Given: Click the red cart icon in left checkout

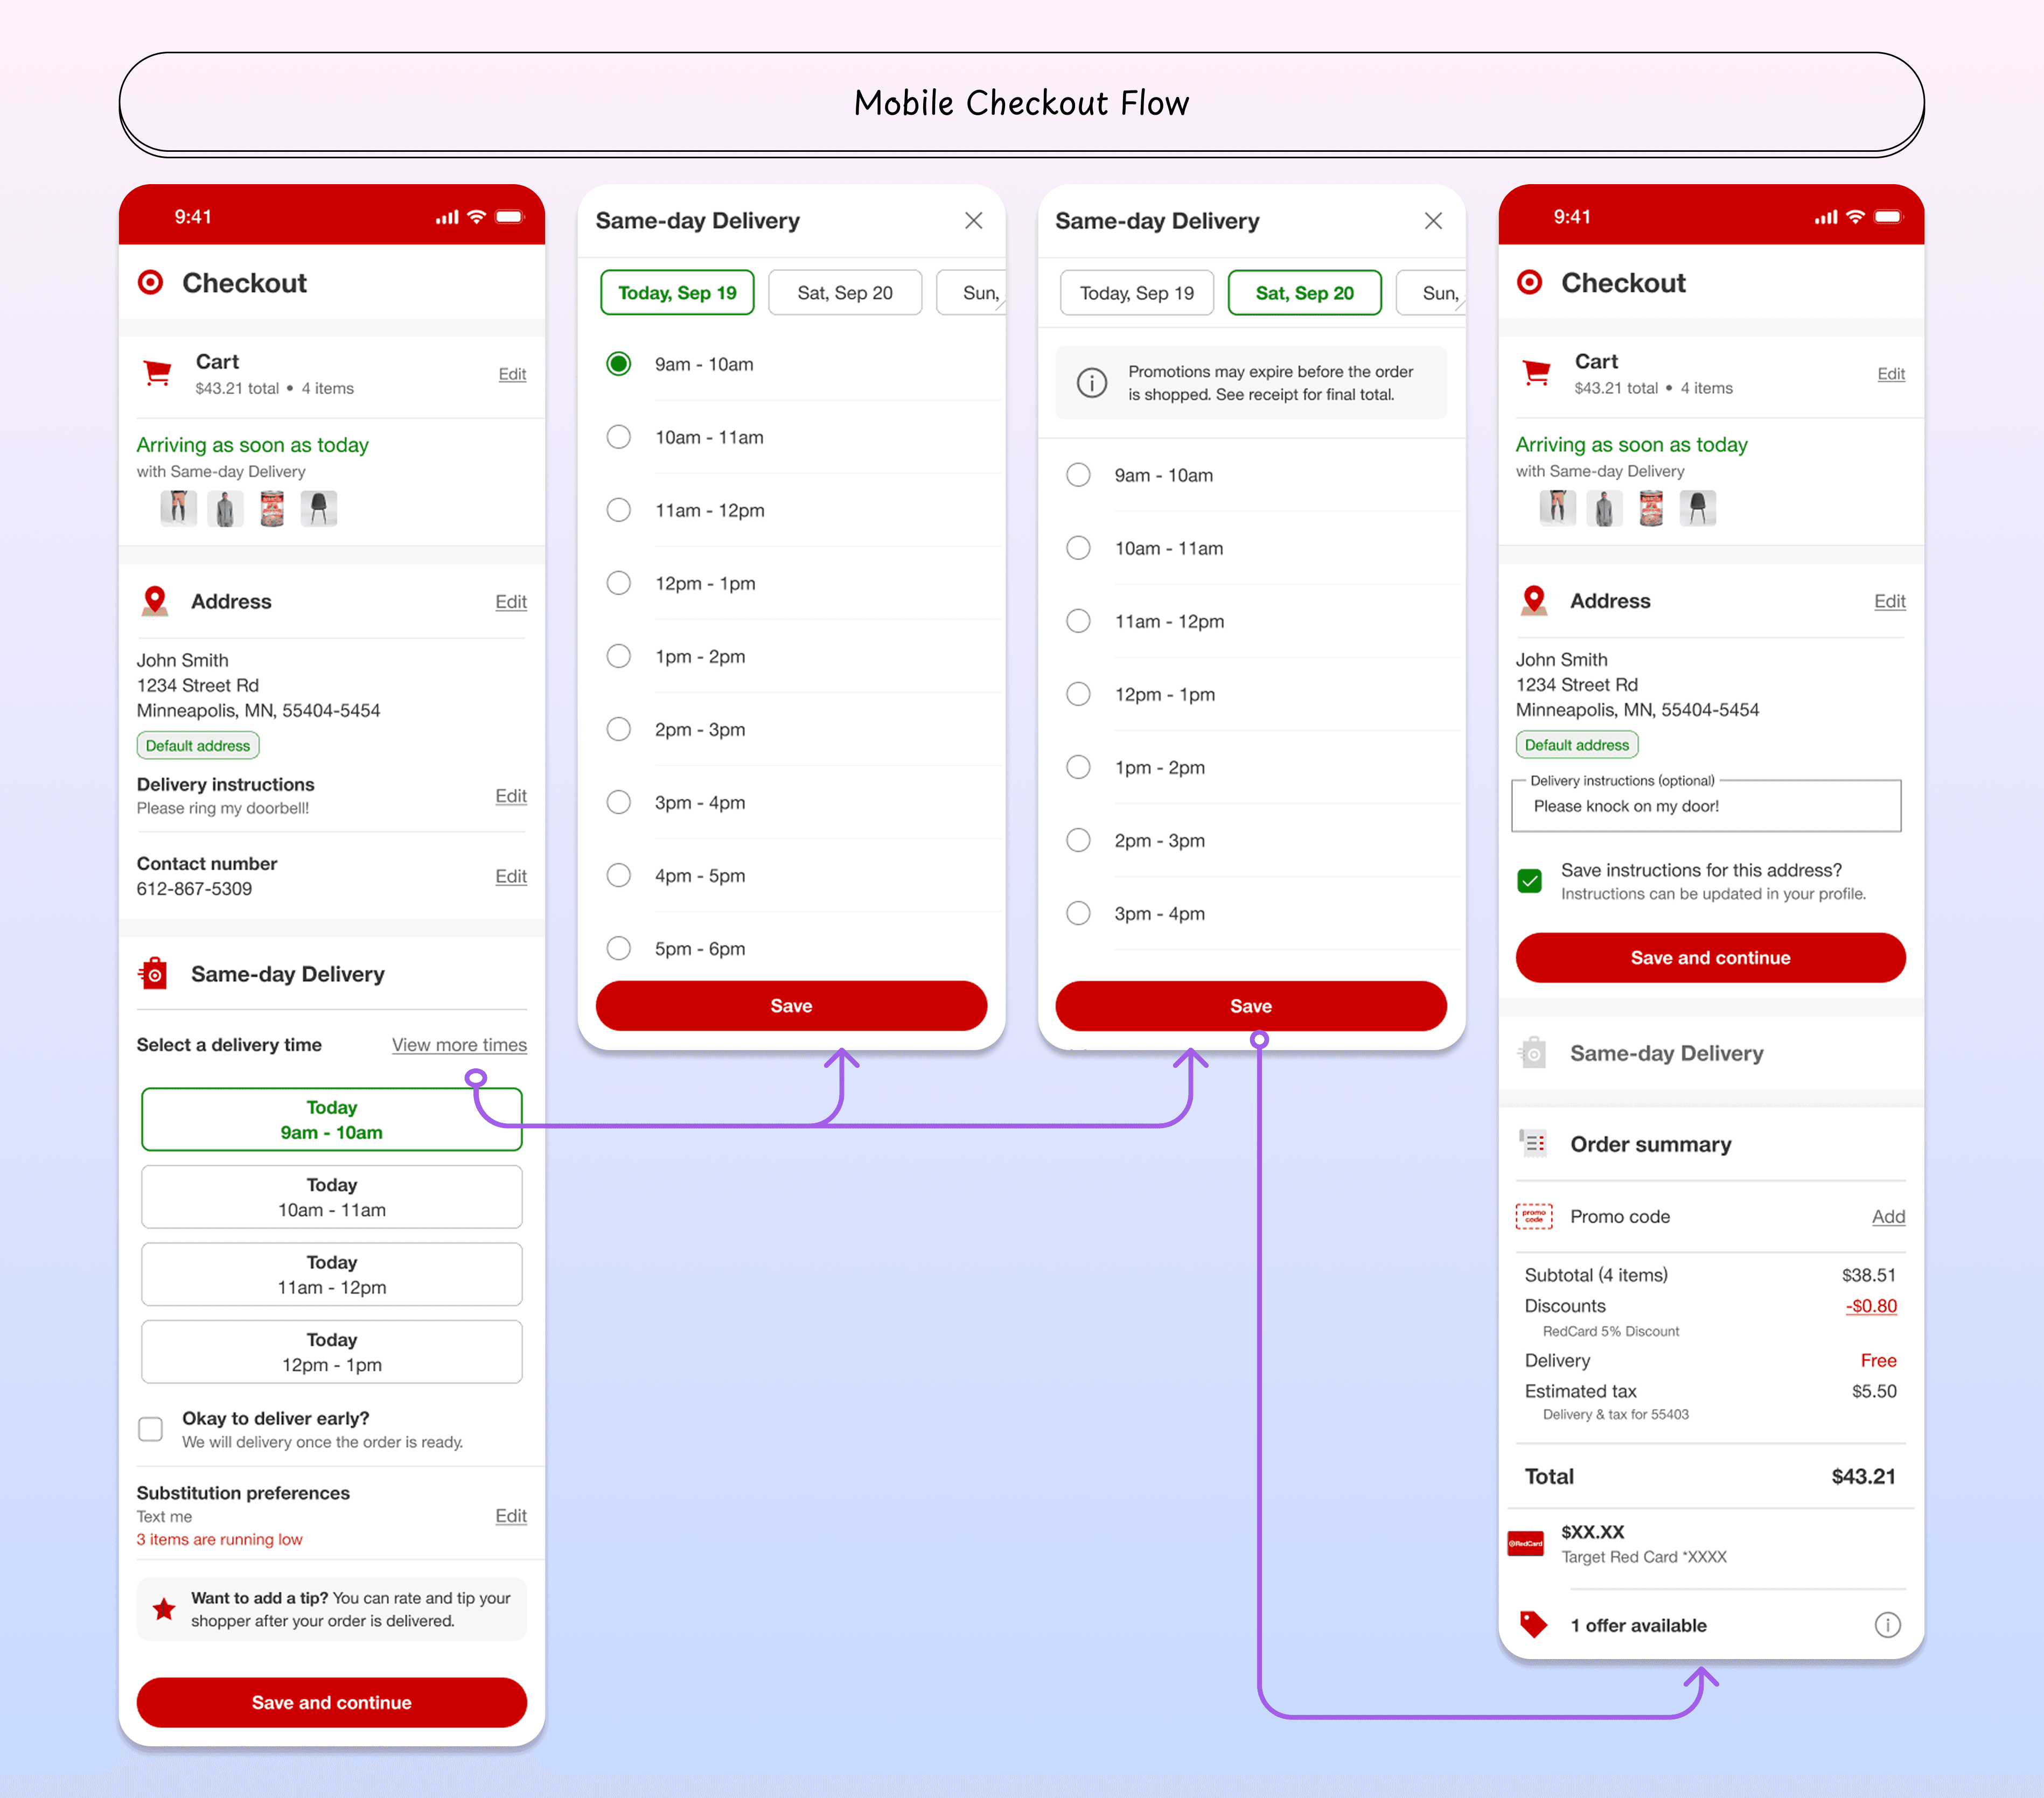Looking at the screenshot, I should 157,374.
